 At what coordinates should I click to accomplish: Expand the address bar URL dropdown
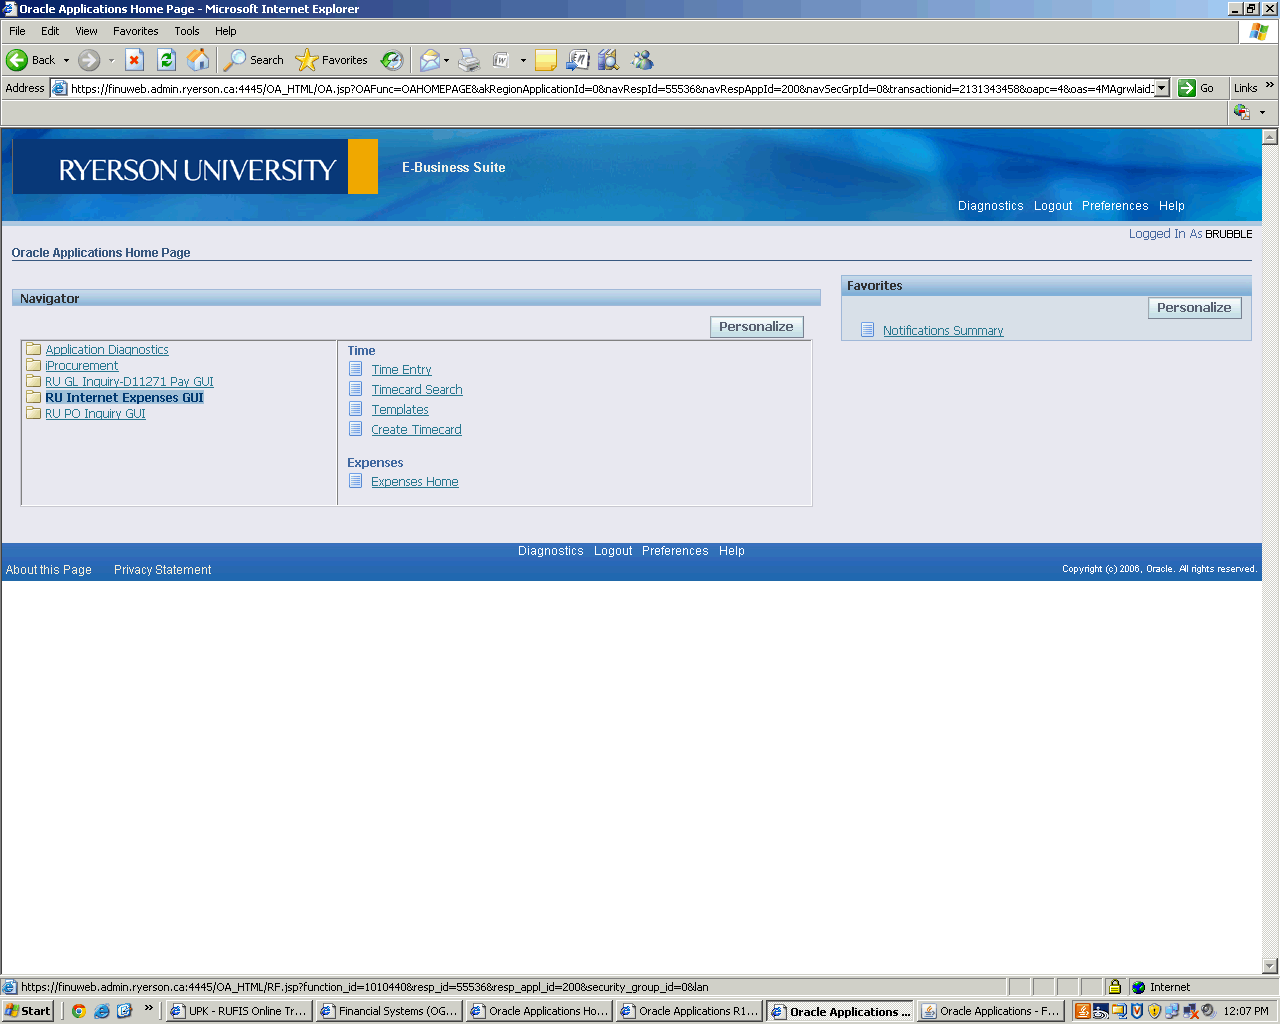pos(1161,88)
